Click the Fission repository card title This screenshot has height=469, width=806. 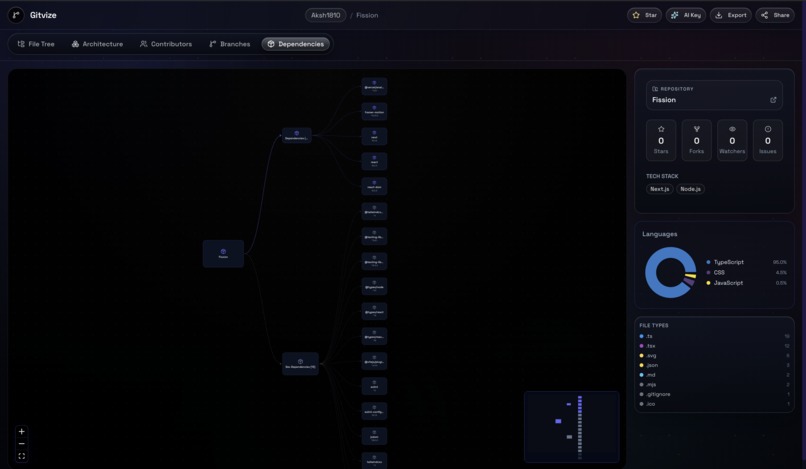(x=664, y=100)
